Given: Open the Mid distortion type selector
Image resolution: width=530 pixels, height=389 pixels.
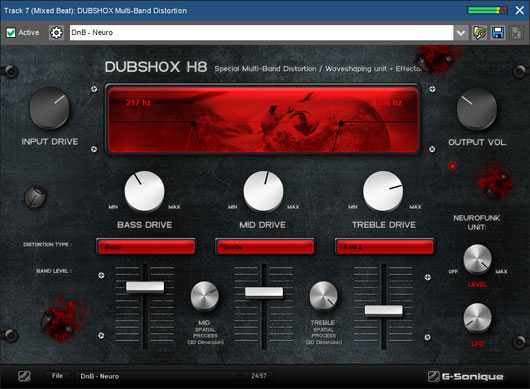Looking at the screenshot, I should [x=265, y=247].
